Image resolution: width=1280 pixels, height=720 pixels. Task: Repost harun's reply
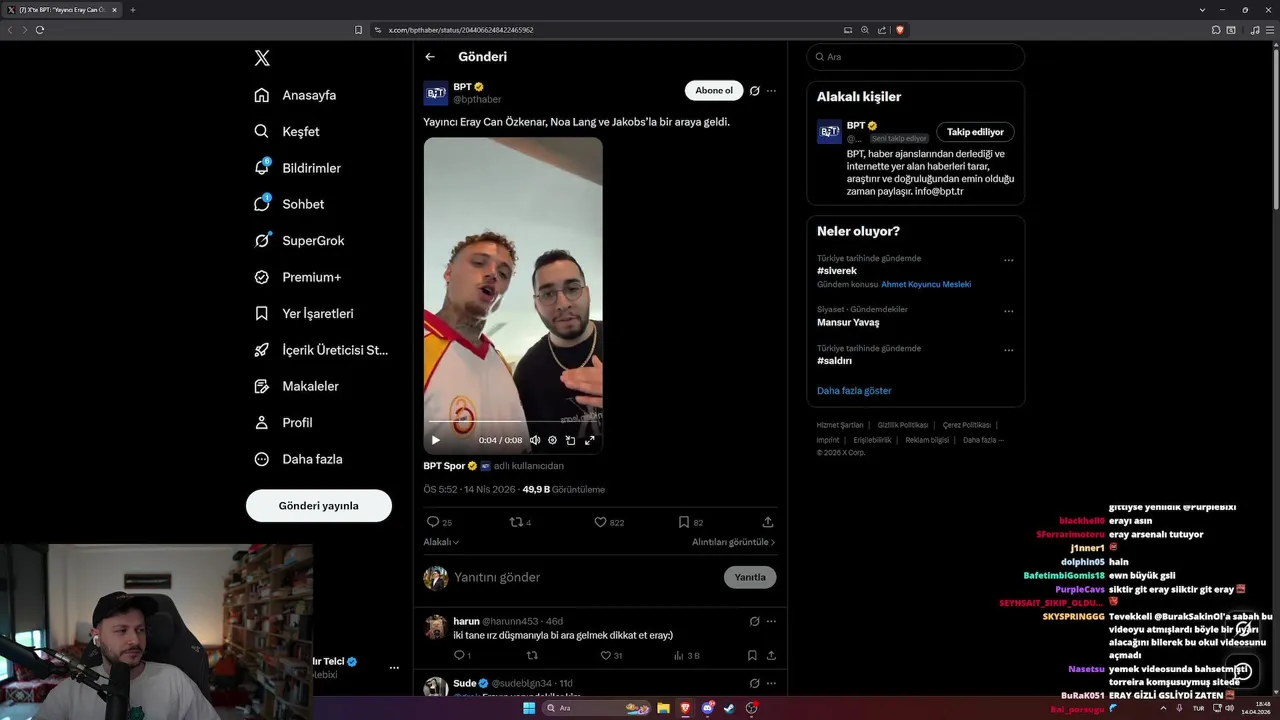[x=532, y=656]
